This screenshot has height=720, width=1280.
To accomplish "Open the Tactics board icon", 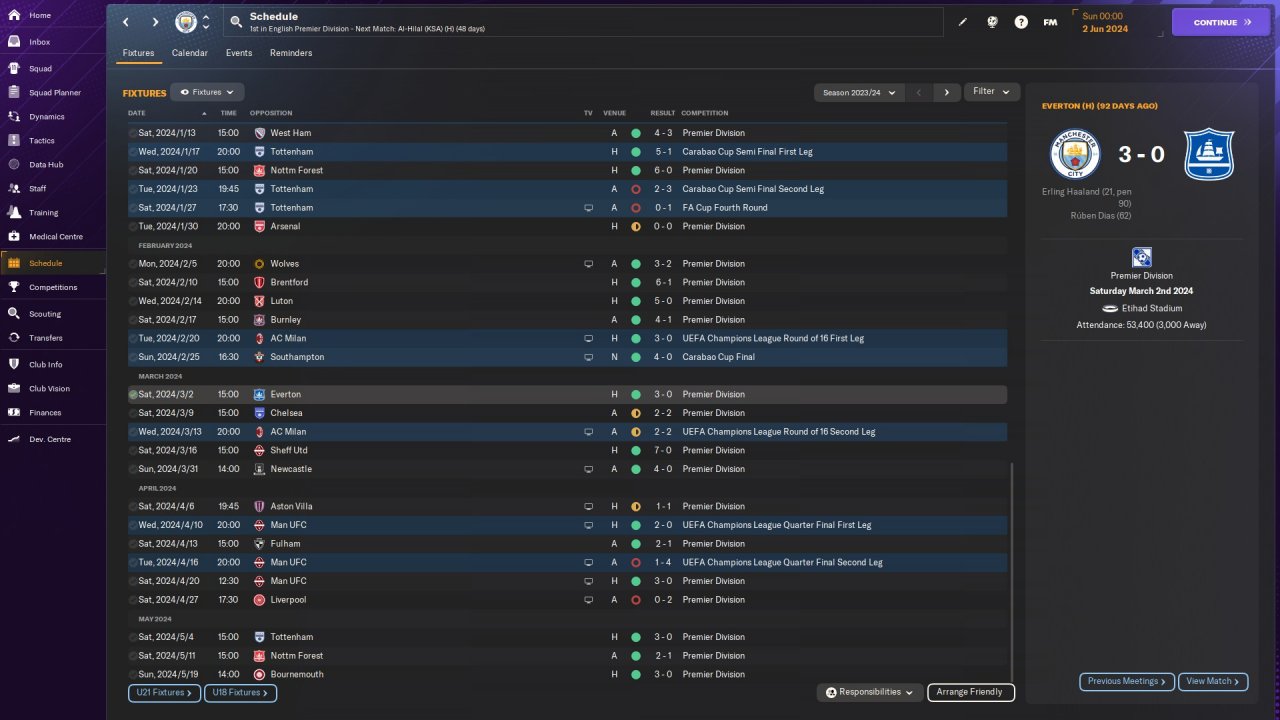I will 14,141.
